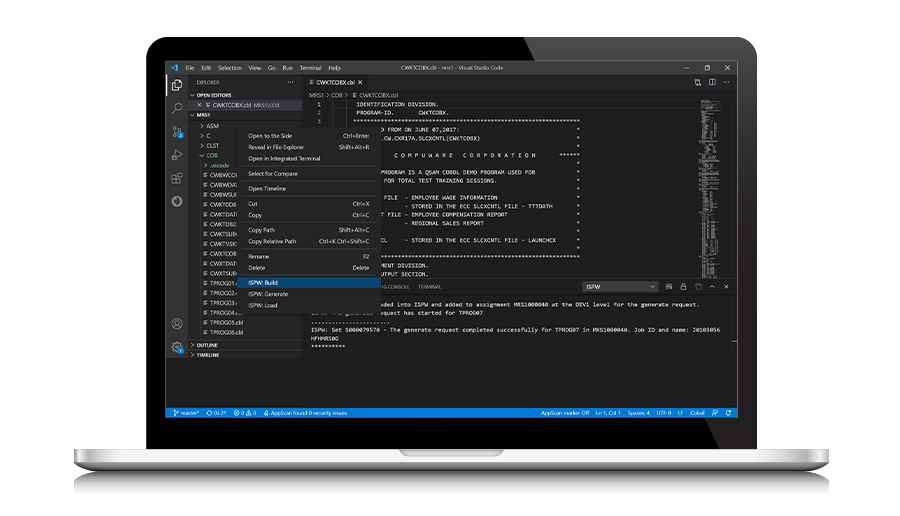Expand the ASM folder in explorer

tap(212, 126)
